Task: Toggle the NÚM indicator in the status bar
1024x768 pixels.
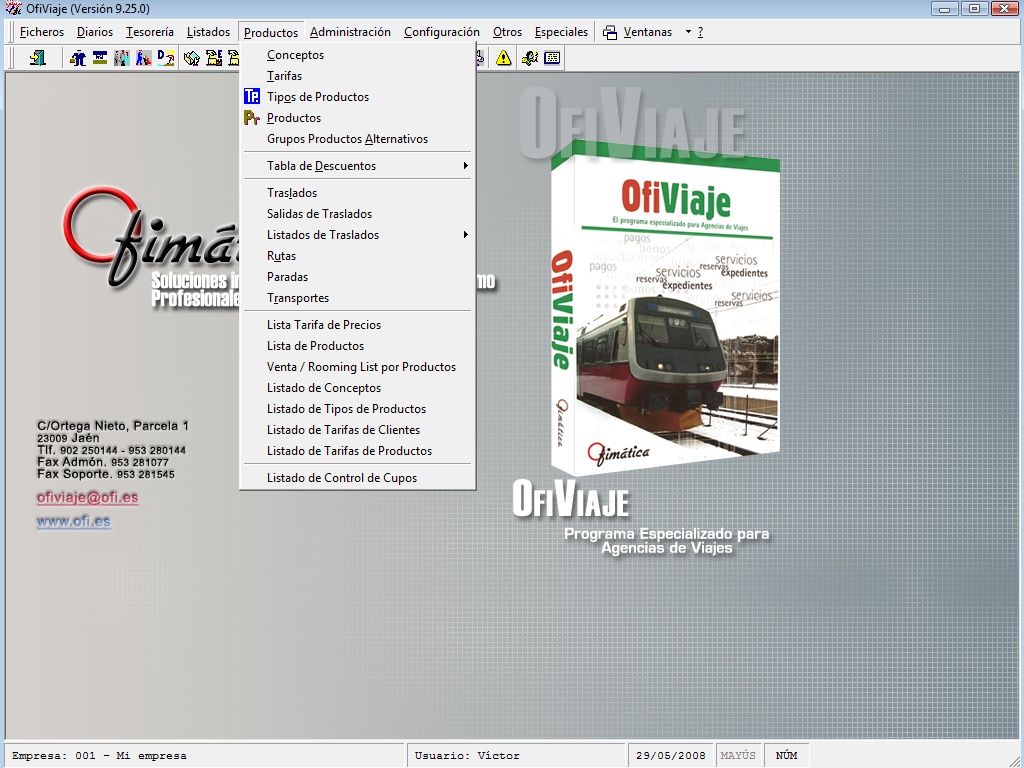Action: (x=786, y=754)
